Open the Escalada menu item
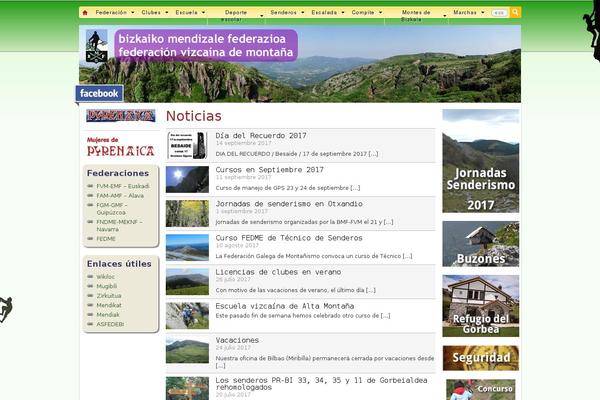 coord(324,13)
